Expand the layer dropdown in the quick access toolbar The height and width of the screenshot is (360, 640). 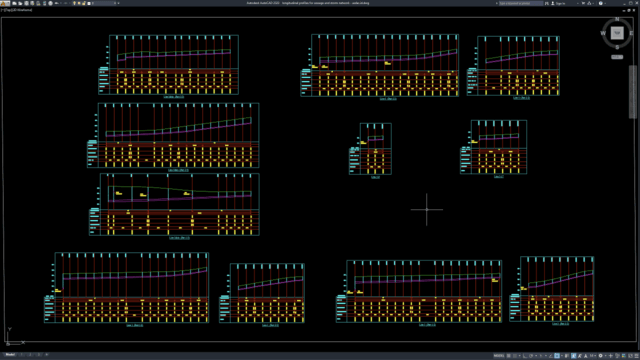tap(115, 3)
